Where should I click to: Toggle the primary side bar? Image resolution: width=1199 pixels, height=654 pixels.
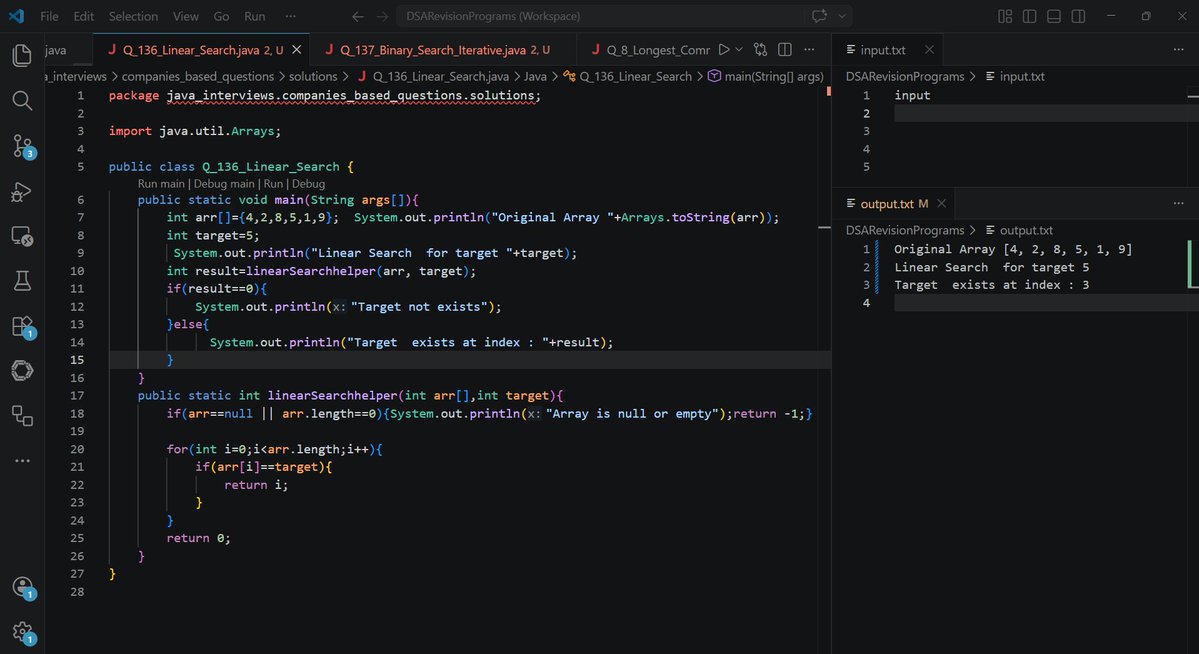tap(1029, 16)
